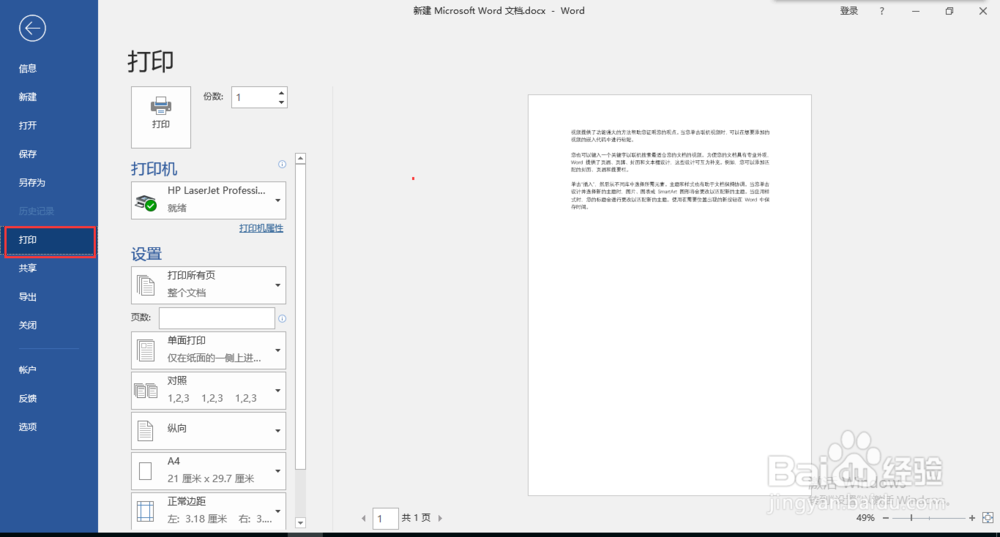Screen dimensions: 1000x537
Task: Expand the 打印所有页 dropdown
Action: (209, 285)
